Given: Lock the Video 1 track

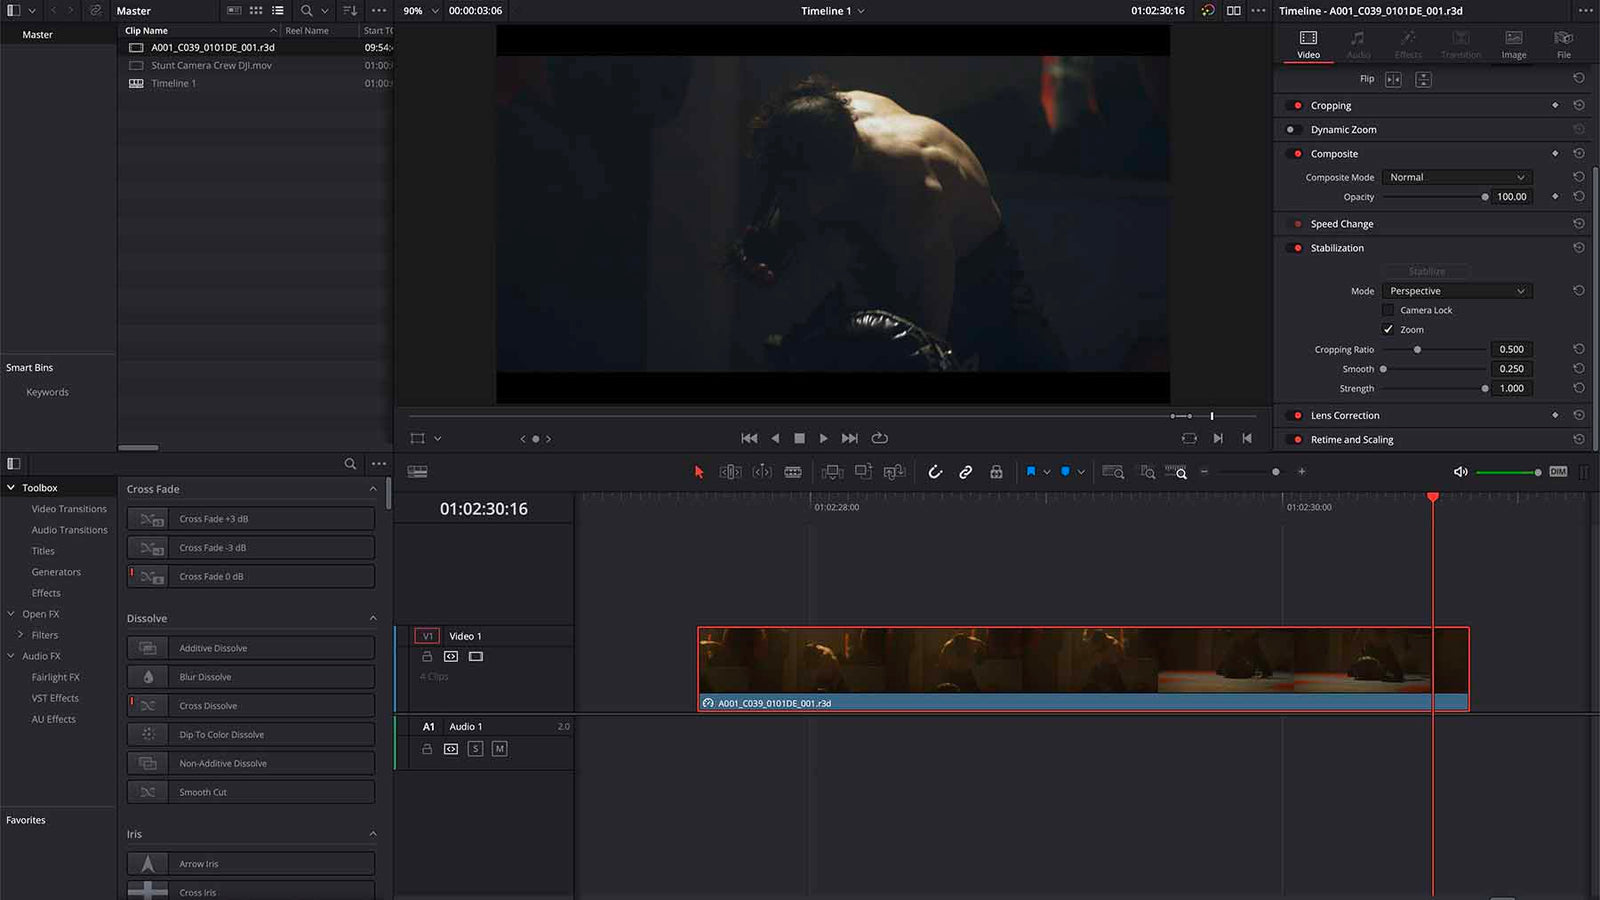Looking at the screenshot, I should click(428, 657).
